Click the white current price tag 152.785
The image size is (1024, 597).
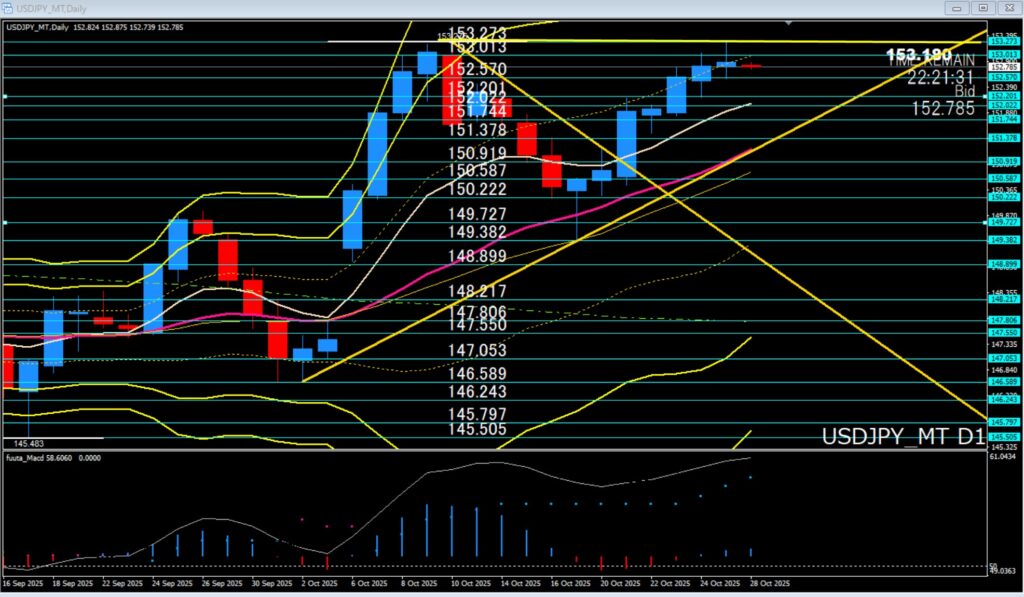click(x=1003, y=67)
